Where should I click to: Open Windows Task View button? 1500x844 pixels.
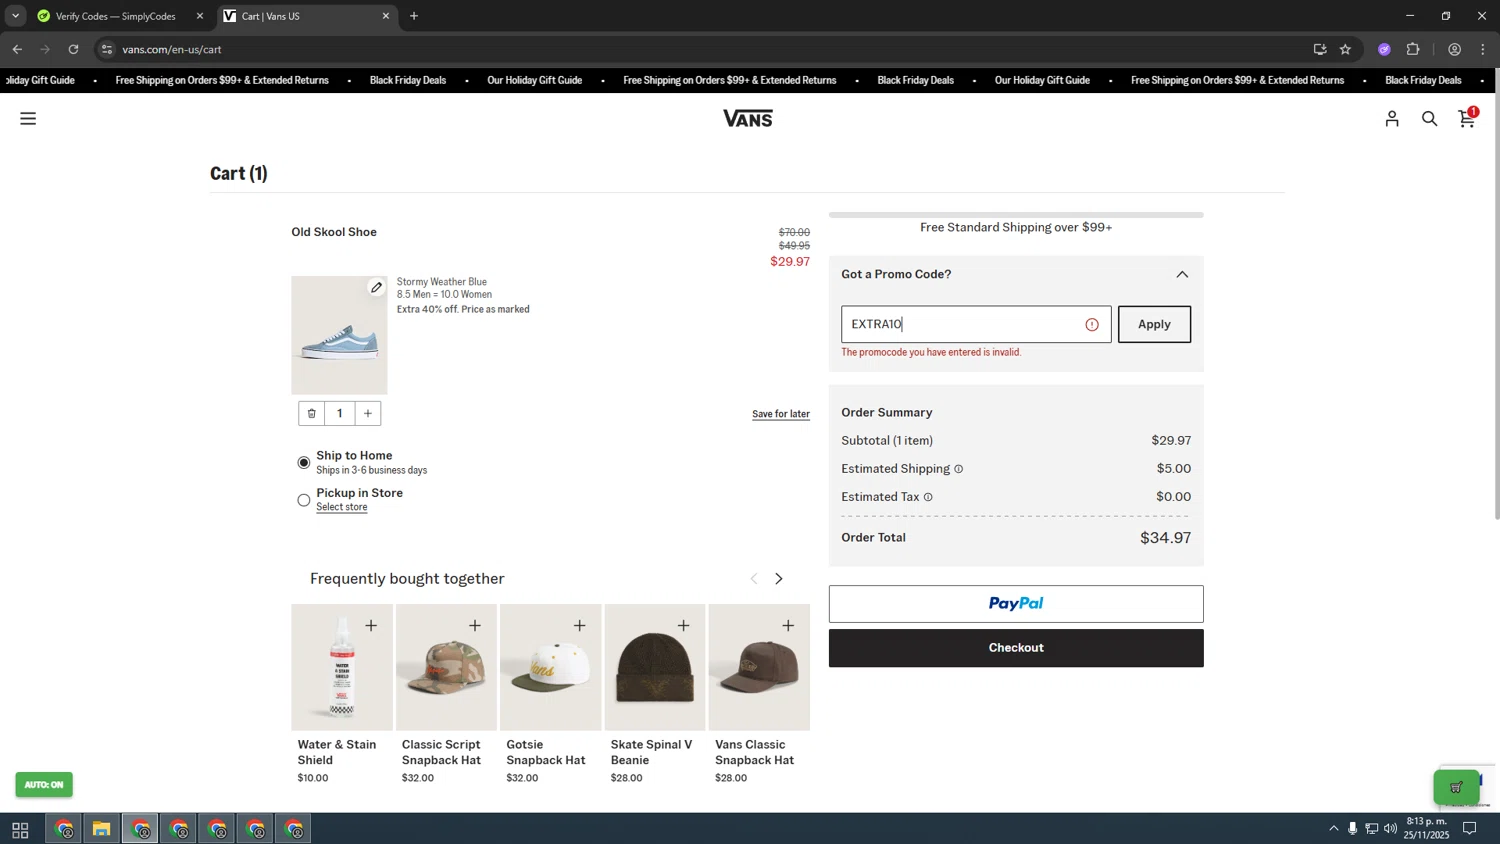[20, 829]
